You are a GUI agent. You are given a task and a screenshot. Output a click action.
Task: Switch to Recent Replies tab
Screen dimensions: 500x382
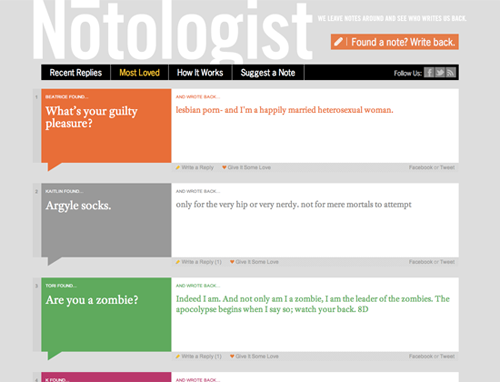[76, 72]
